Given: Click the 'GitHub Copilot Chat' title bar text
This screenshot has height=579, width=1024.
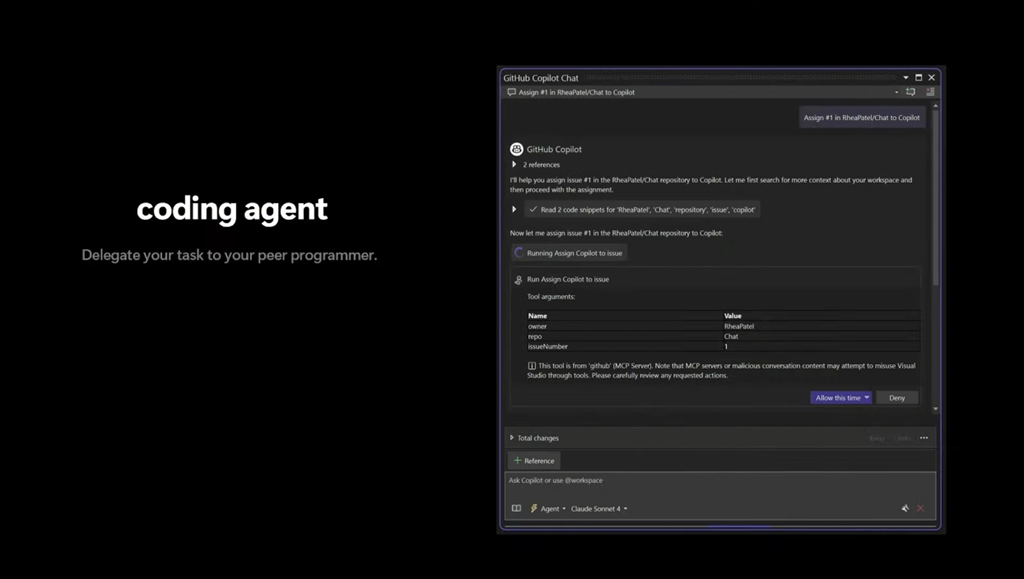Looking at the screenshot, I should [541, 78].
